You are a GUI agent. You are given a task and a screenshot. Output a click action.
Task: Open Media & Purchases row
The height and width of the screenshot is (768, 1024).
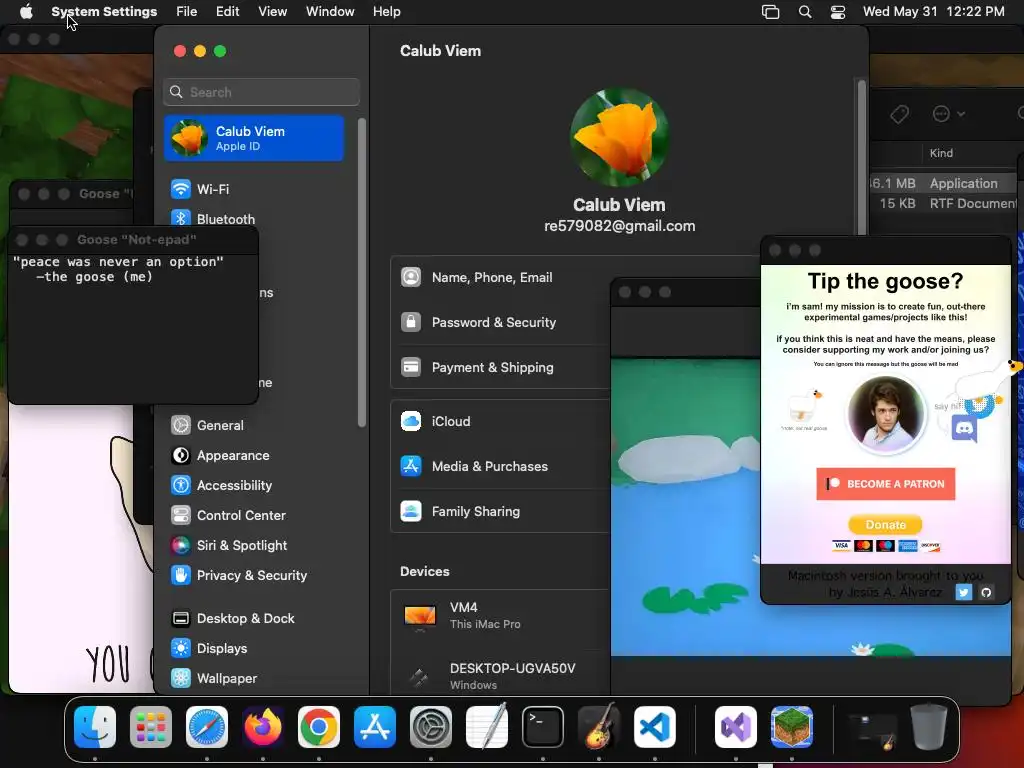pyautogui.click(x=500, y=466)
